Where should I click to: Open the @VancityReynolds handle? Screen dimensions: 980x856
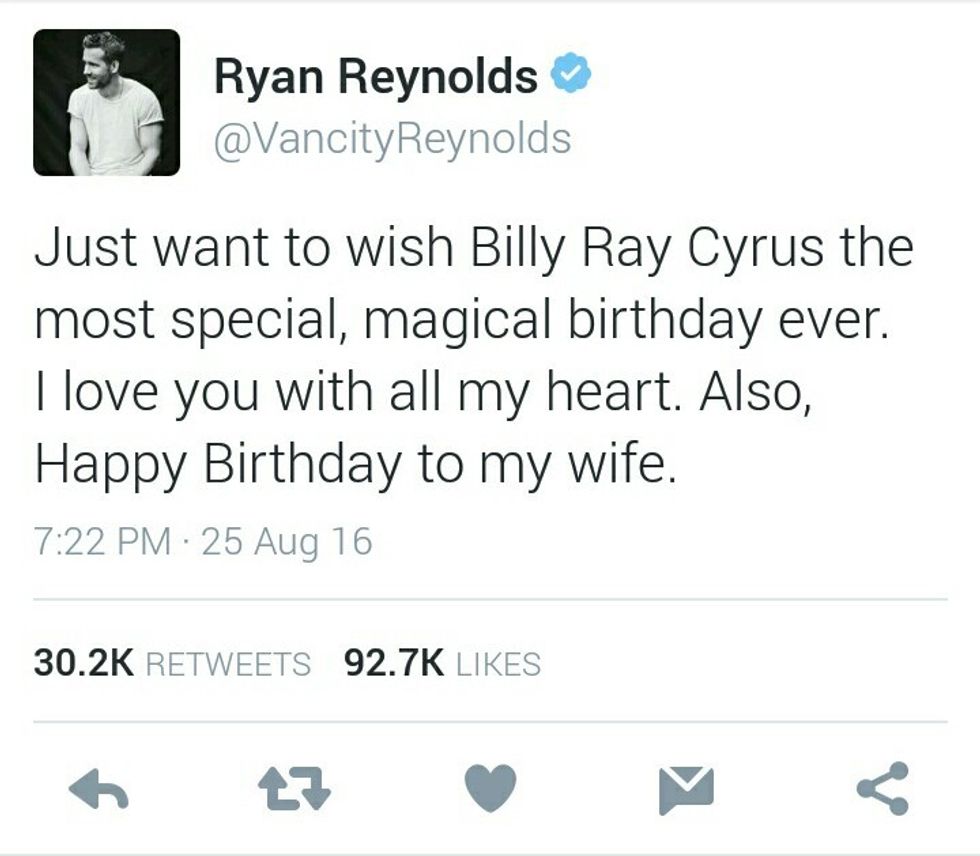click(392, 139)
